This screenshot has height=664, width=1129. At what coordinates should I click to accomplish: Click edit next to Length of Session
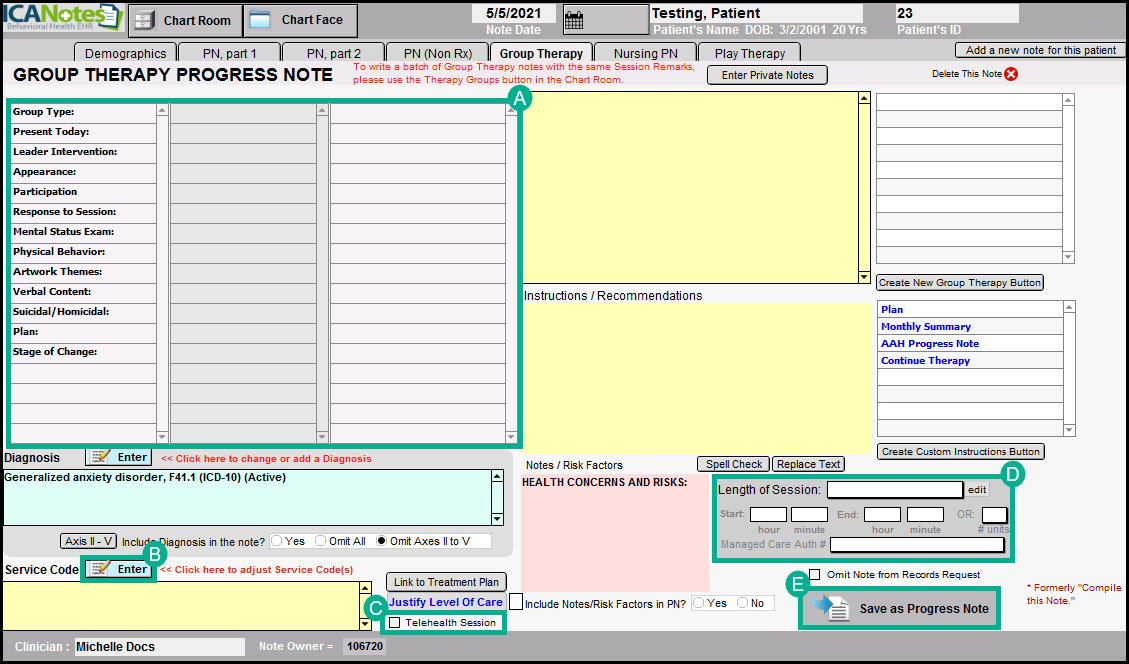coord(977,490)
